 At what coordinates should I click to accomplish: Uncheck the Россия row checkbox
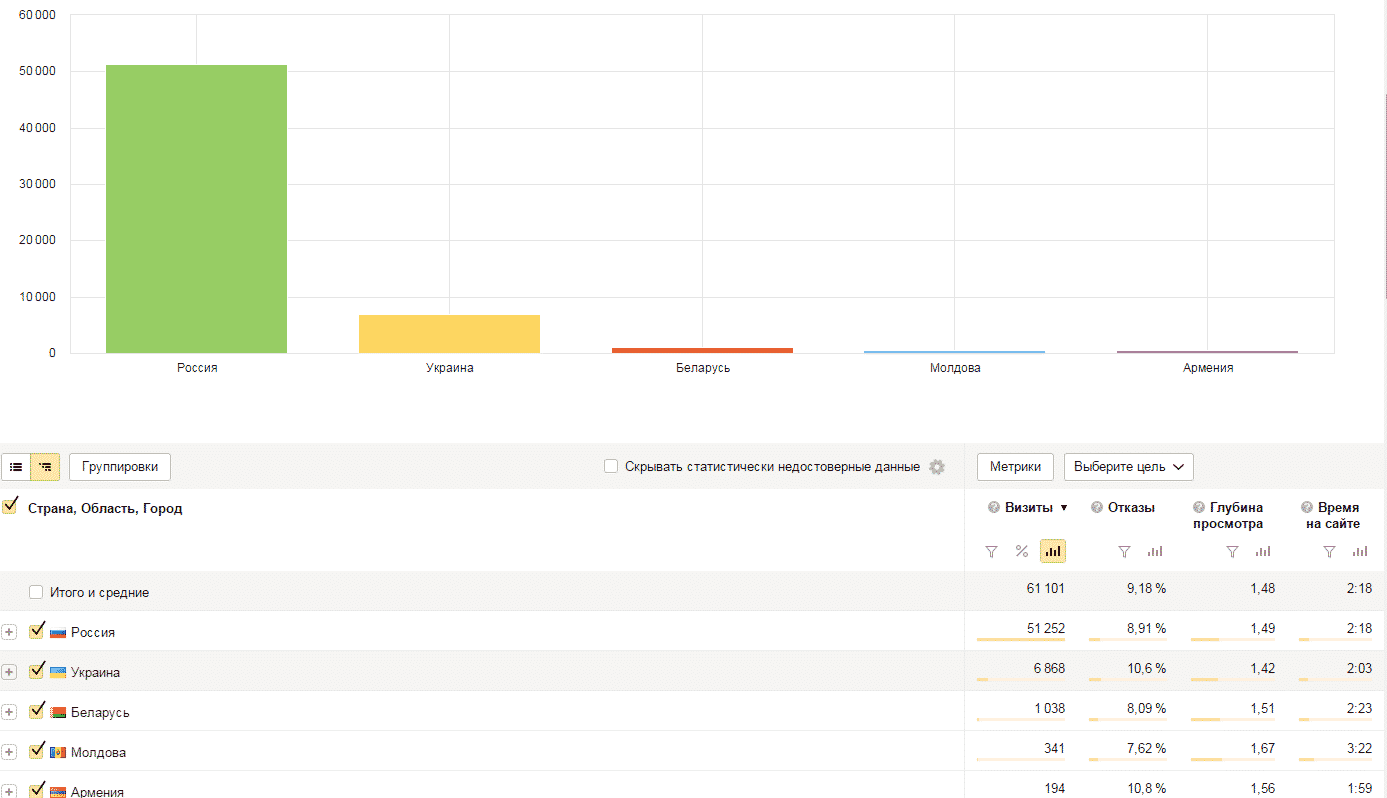point(37,631)
